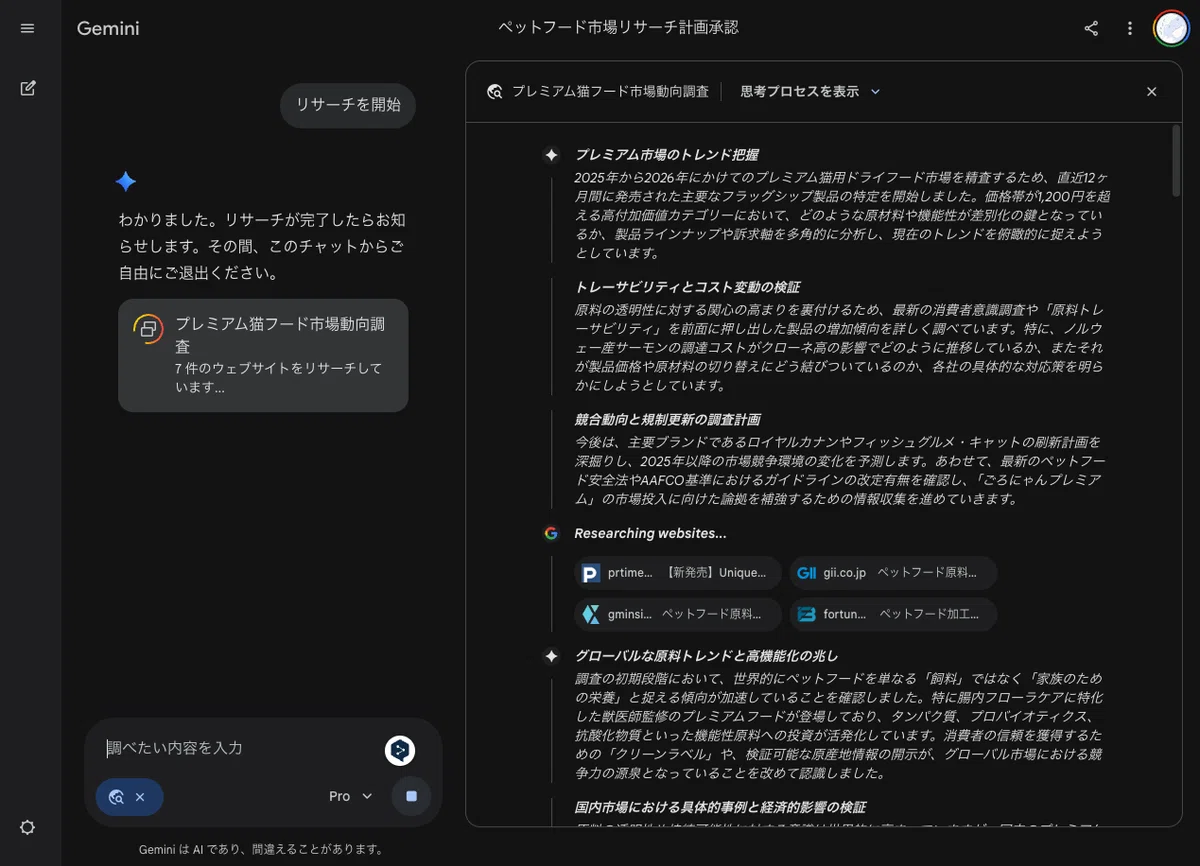The width and height of the screenshot is (1200, 866).
Task: Focus the 調べたい内容を入力 prompt field
Action: click(240, 748)
